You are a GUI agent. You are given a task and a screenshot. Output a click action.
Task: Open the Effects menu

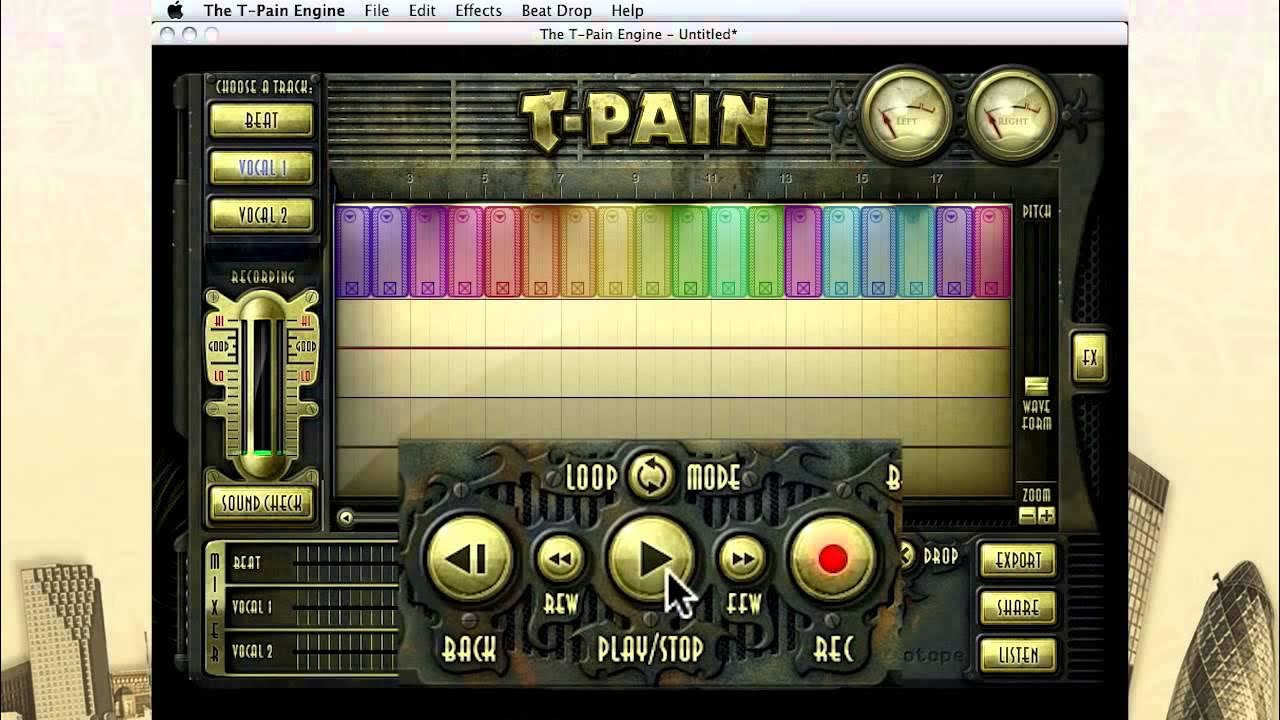478,10
